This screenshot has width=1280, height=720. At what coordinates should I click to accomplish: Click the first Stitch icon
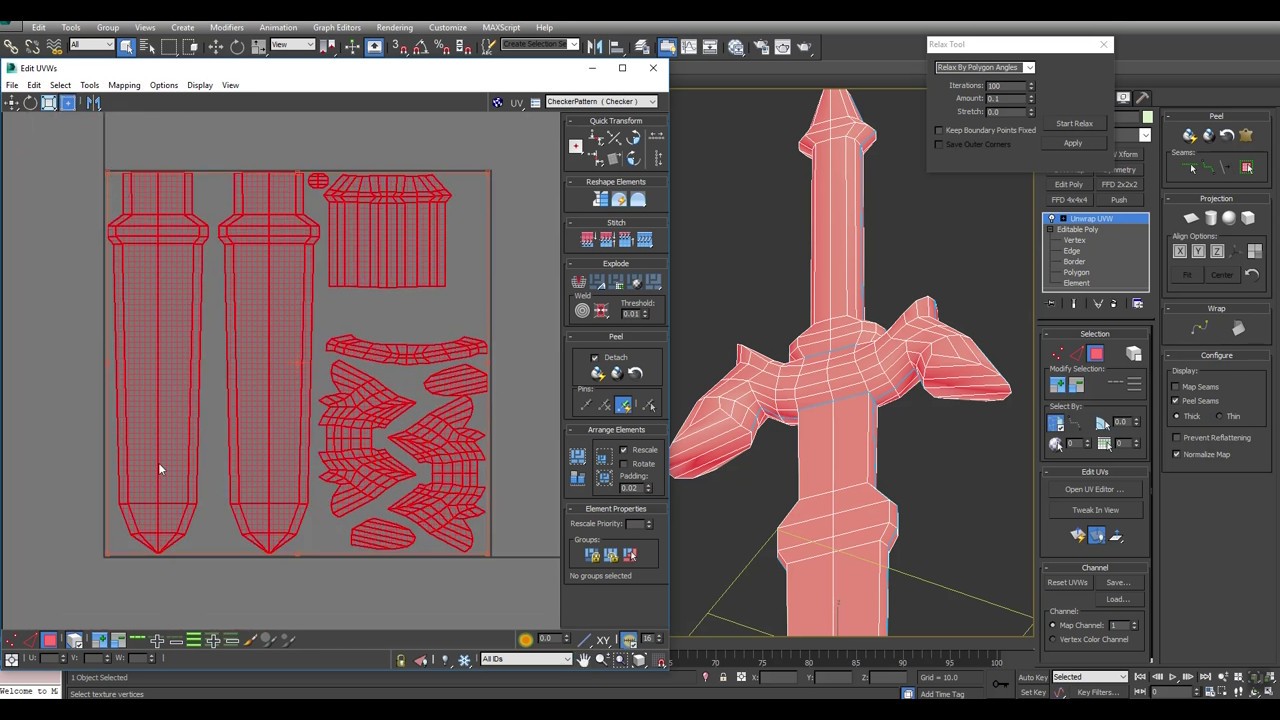[x=588, y=239]
